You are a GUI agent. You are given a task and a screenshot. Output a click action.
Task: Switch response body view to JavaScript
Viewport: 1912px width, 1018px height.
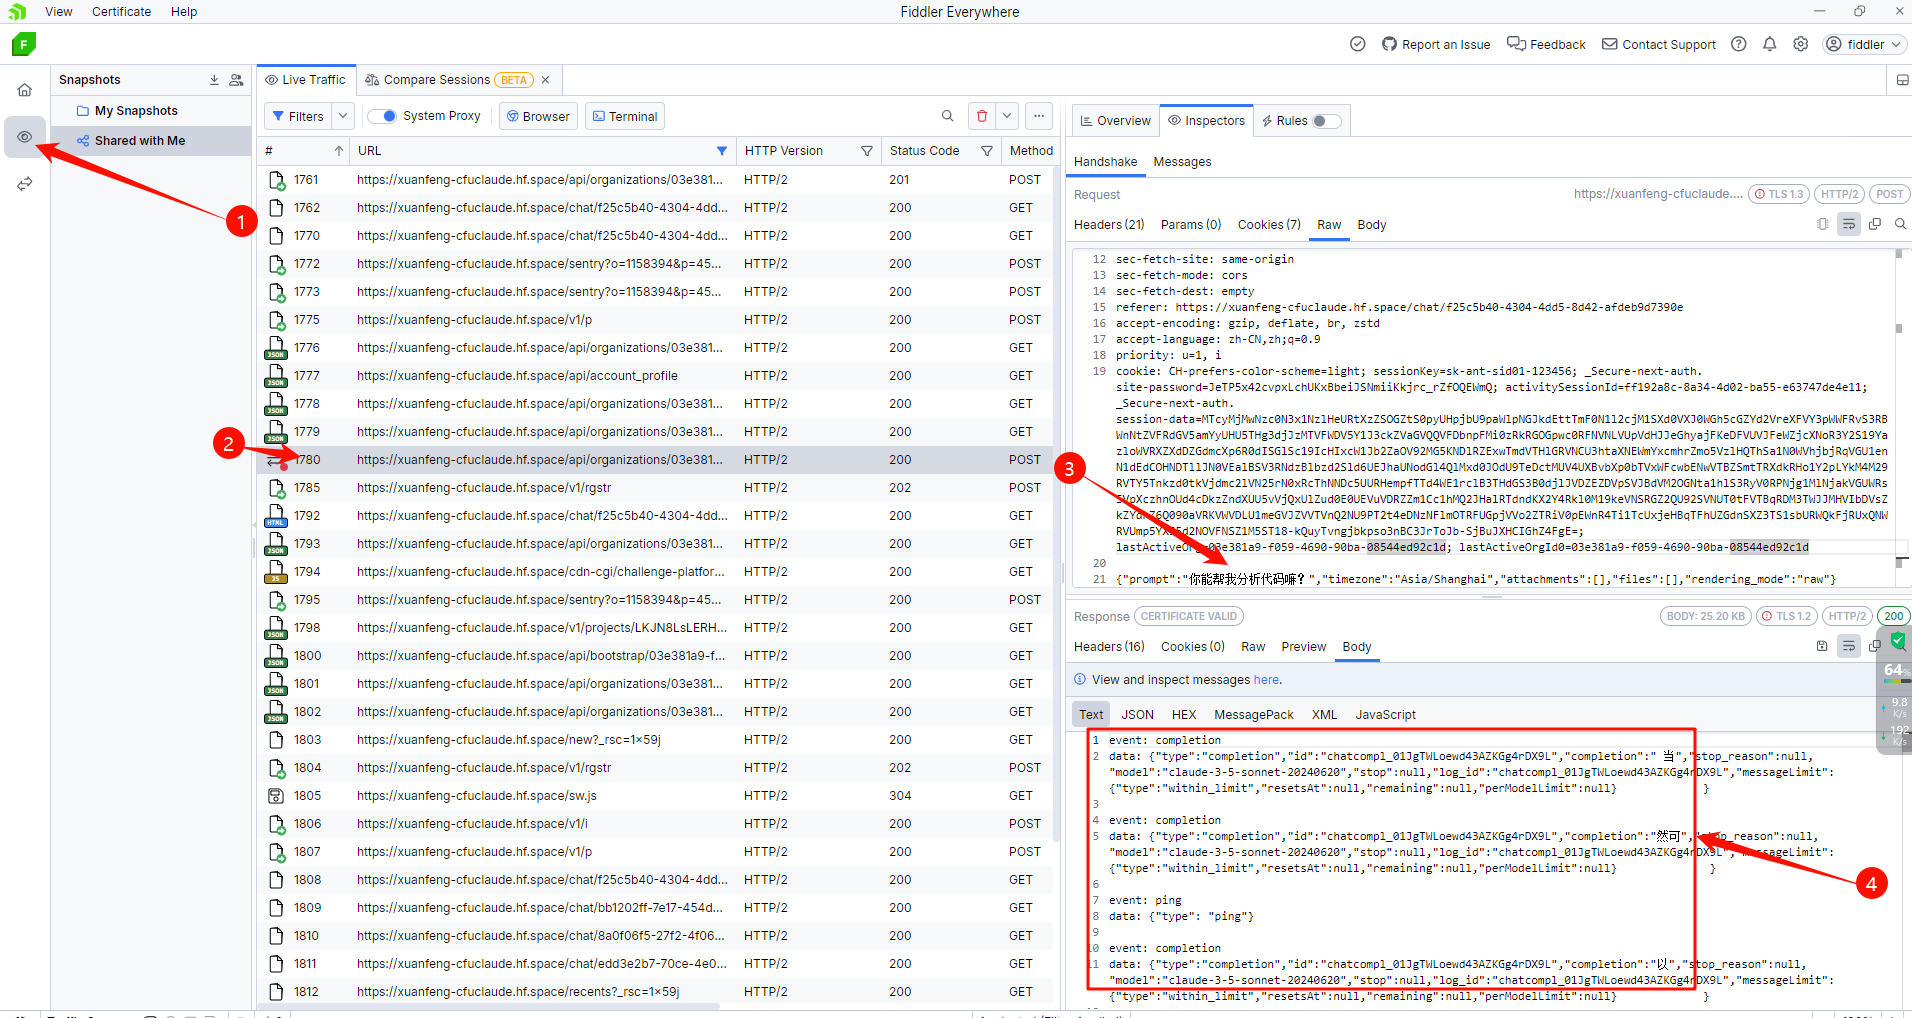coord(1385,715)
